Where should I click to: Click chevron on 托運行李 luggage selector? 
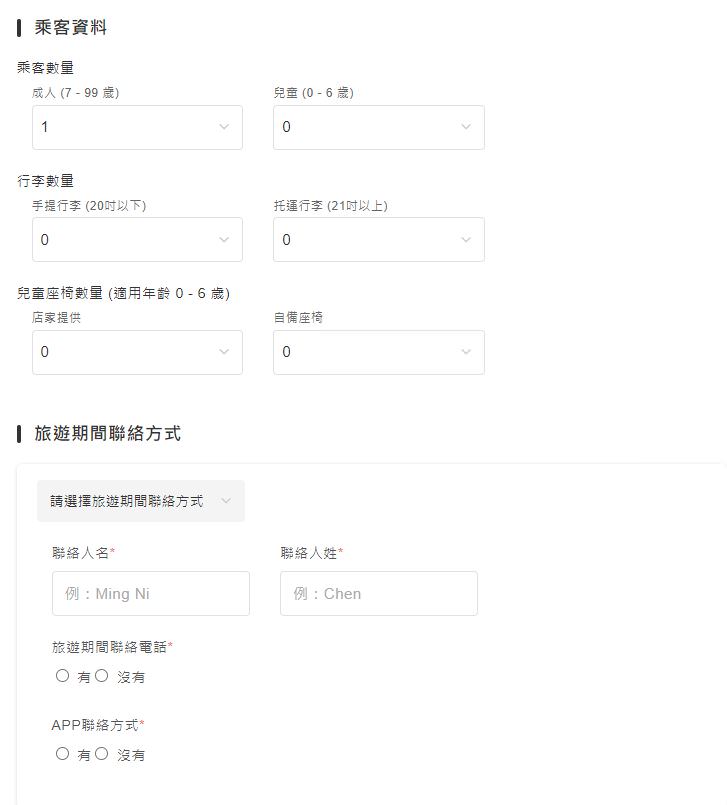click(x=464, y=239)
